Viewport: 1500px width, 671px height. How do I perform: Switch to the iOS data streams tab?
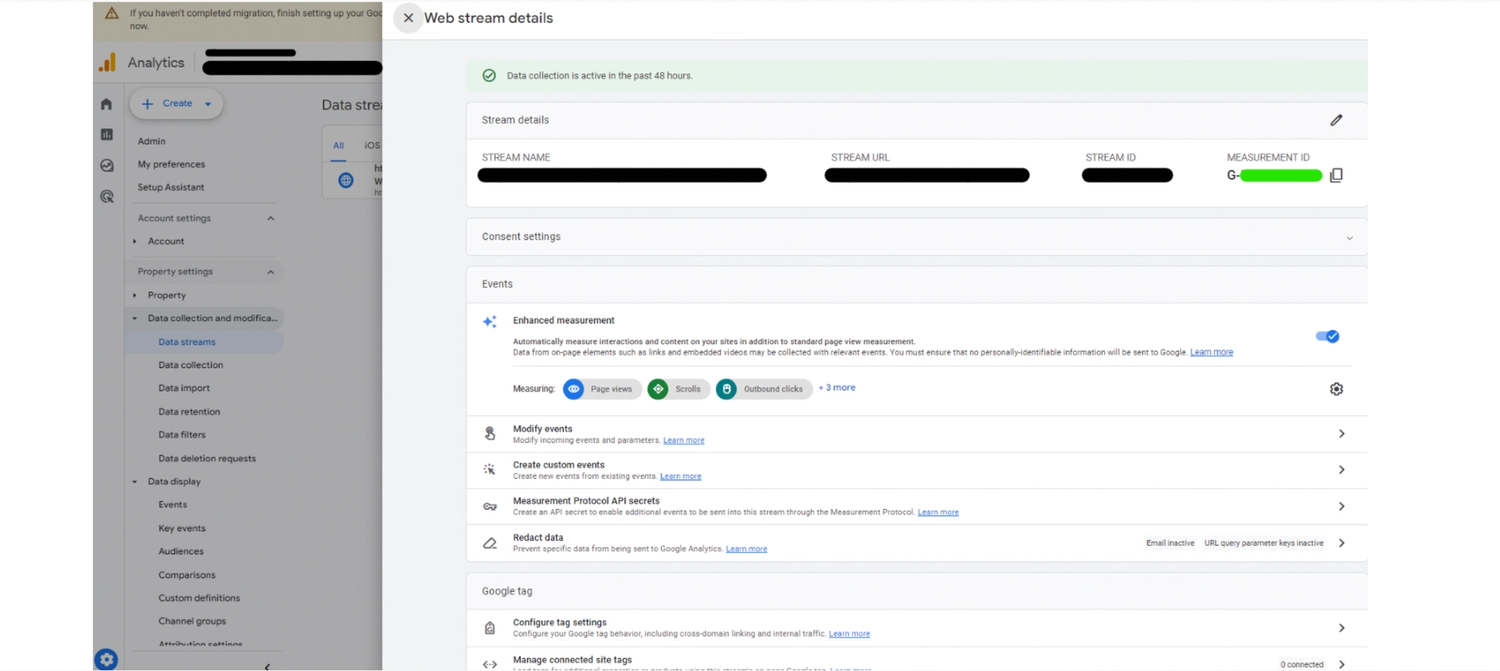click(x=371, y=145)
